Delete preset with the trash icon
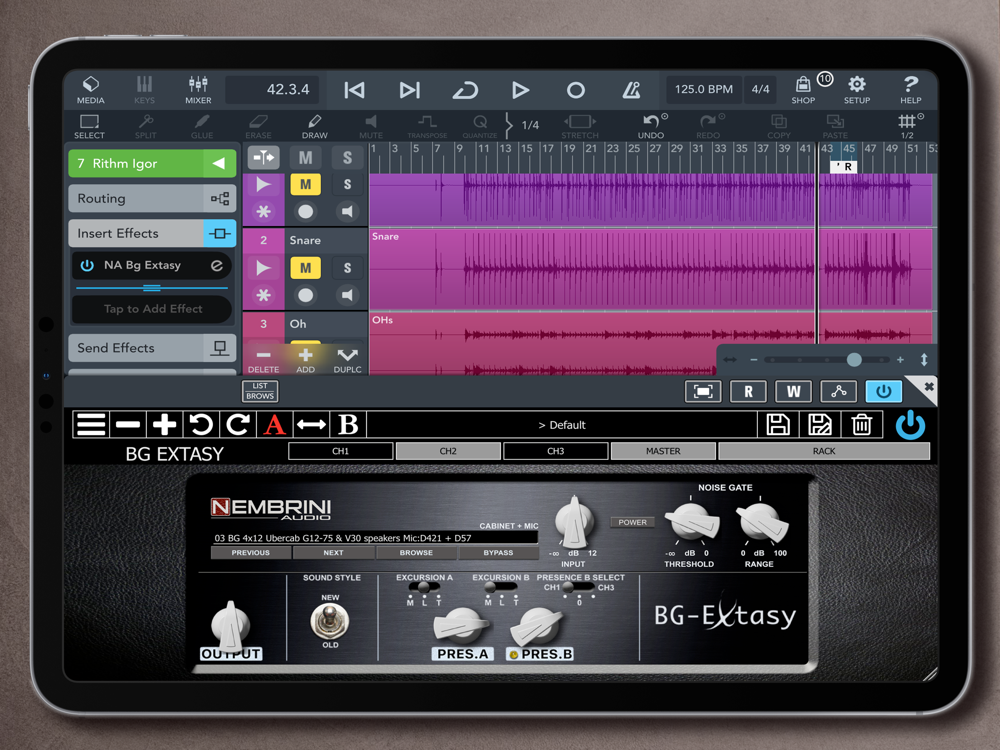Screen dimensions: 1000x750 click(862, 425)
